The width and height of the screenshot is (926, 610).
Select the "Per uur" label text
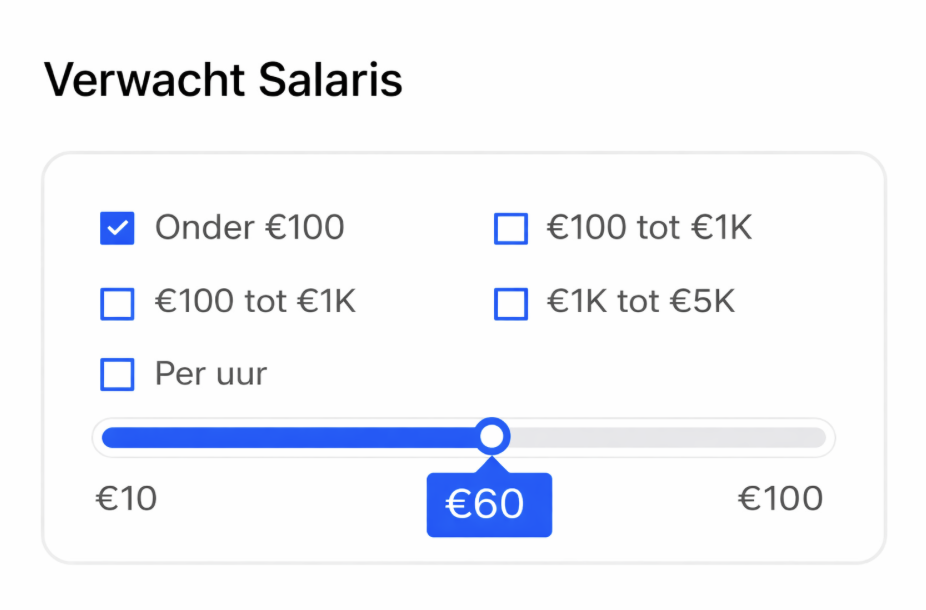[211, 374]
